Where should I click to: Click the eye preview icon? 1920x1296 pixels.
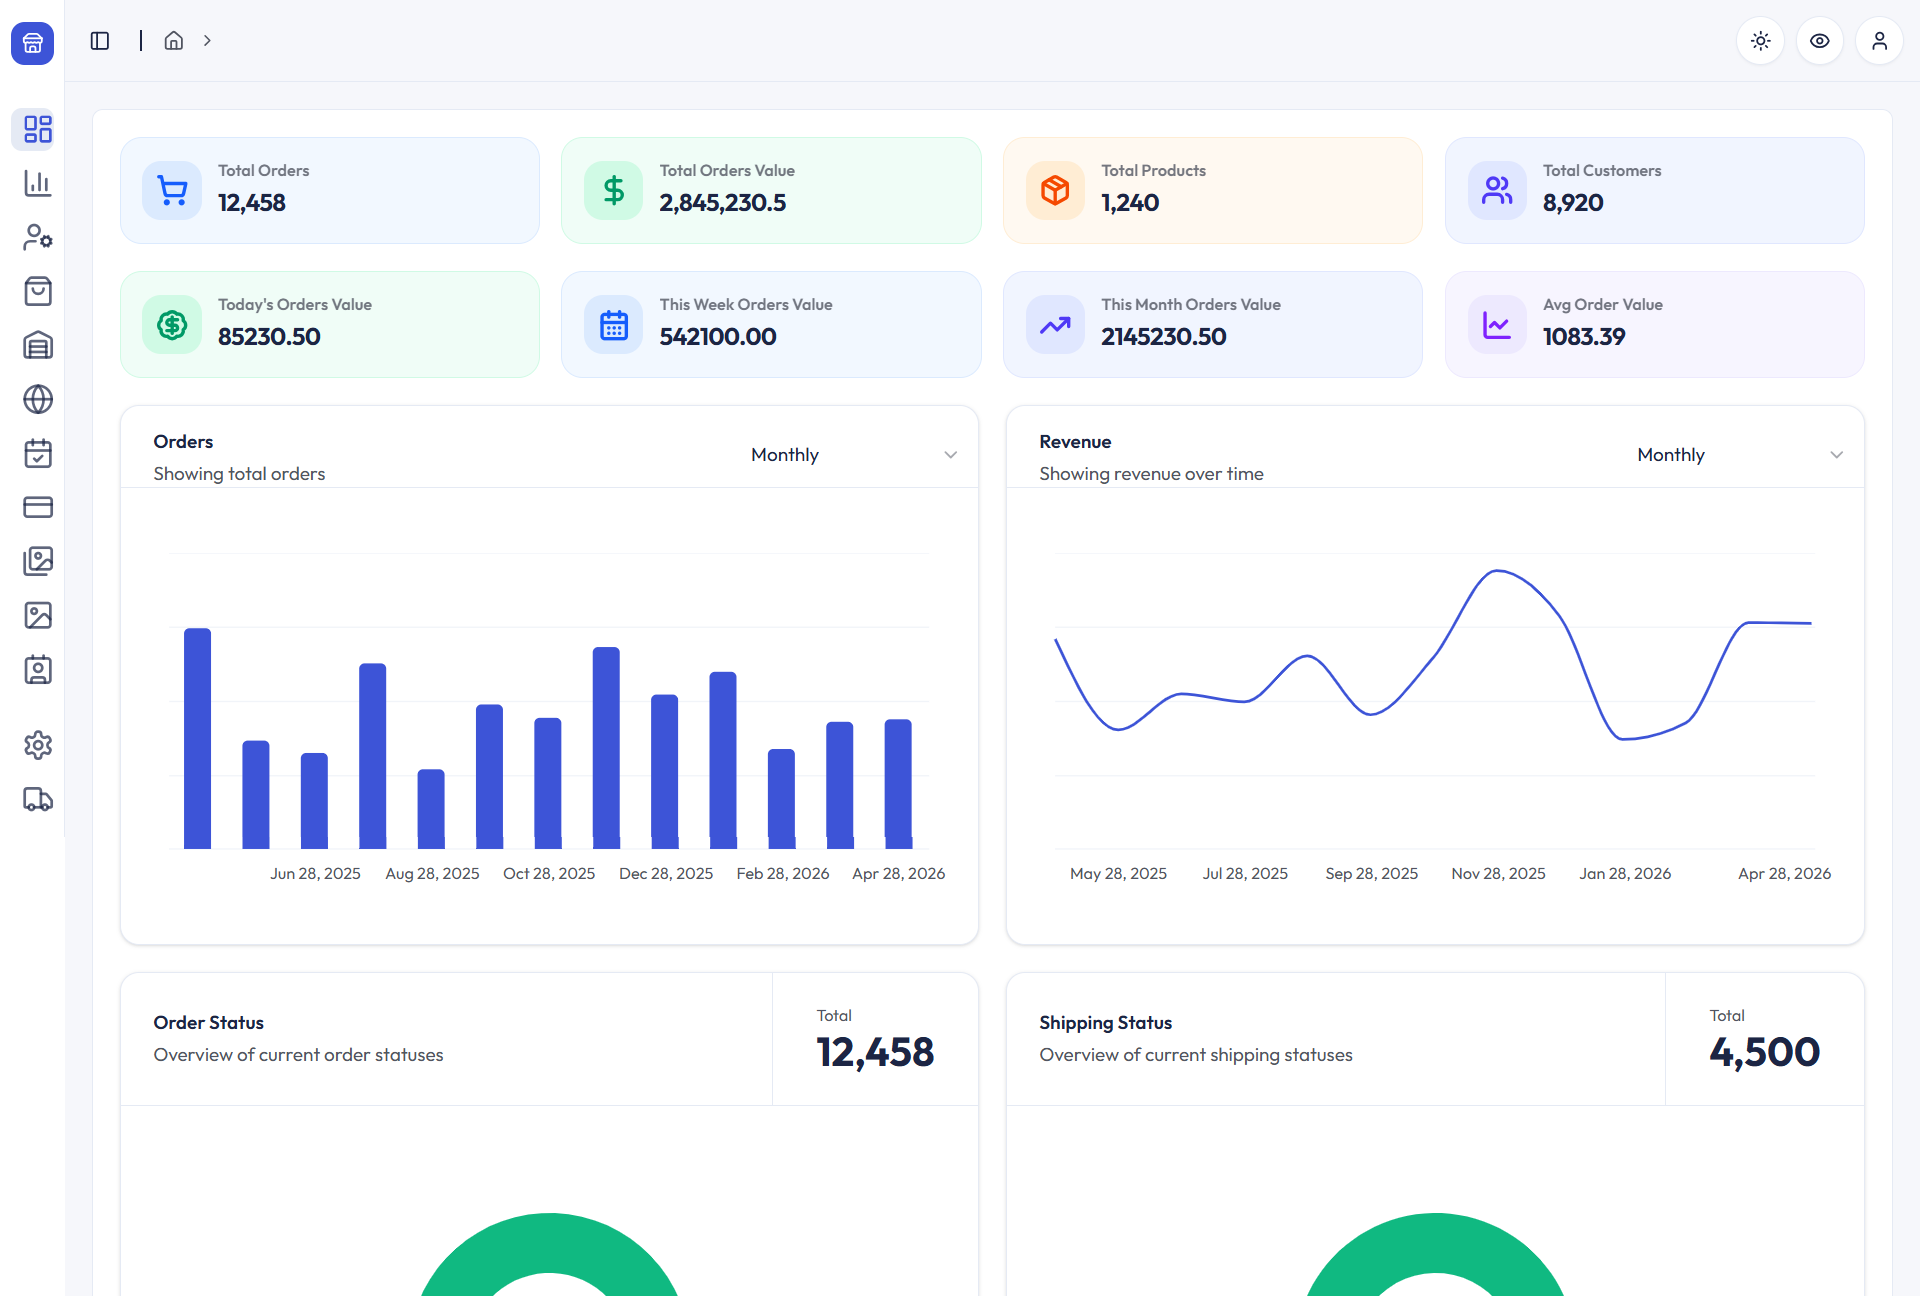[1820, 41]
